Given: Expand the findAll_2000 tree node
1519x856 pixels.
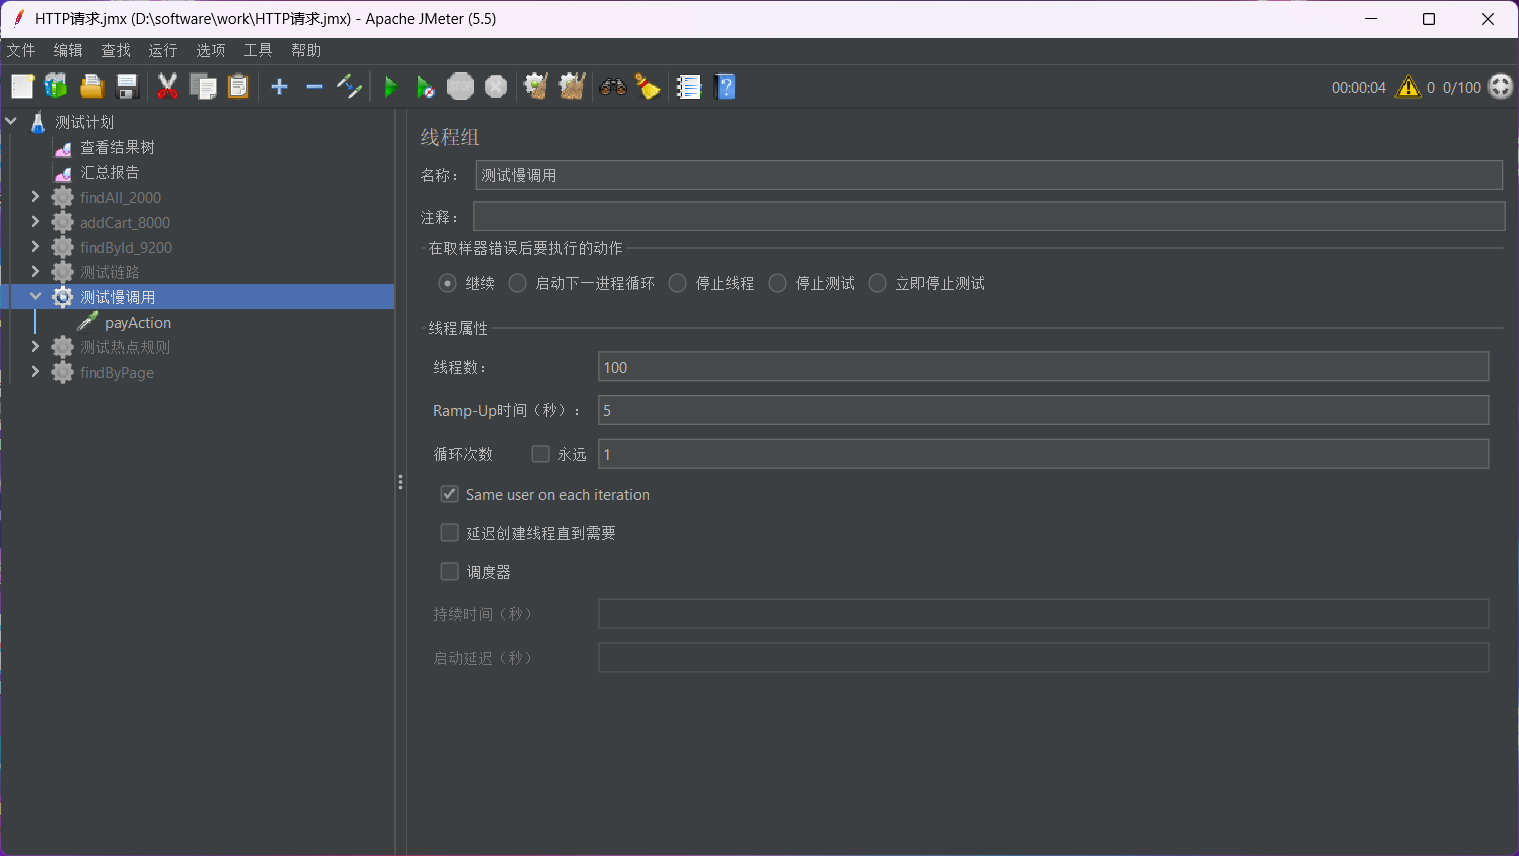Looking at the screenshot, I should click(x=35, y=197).
